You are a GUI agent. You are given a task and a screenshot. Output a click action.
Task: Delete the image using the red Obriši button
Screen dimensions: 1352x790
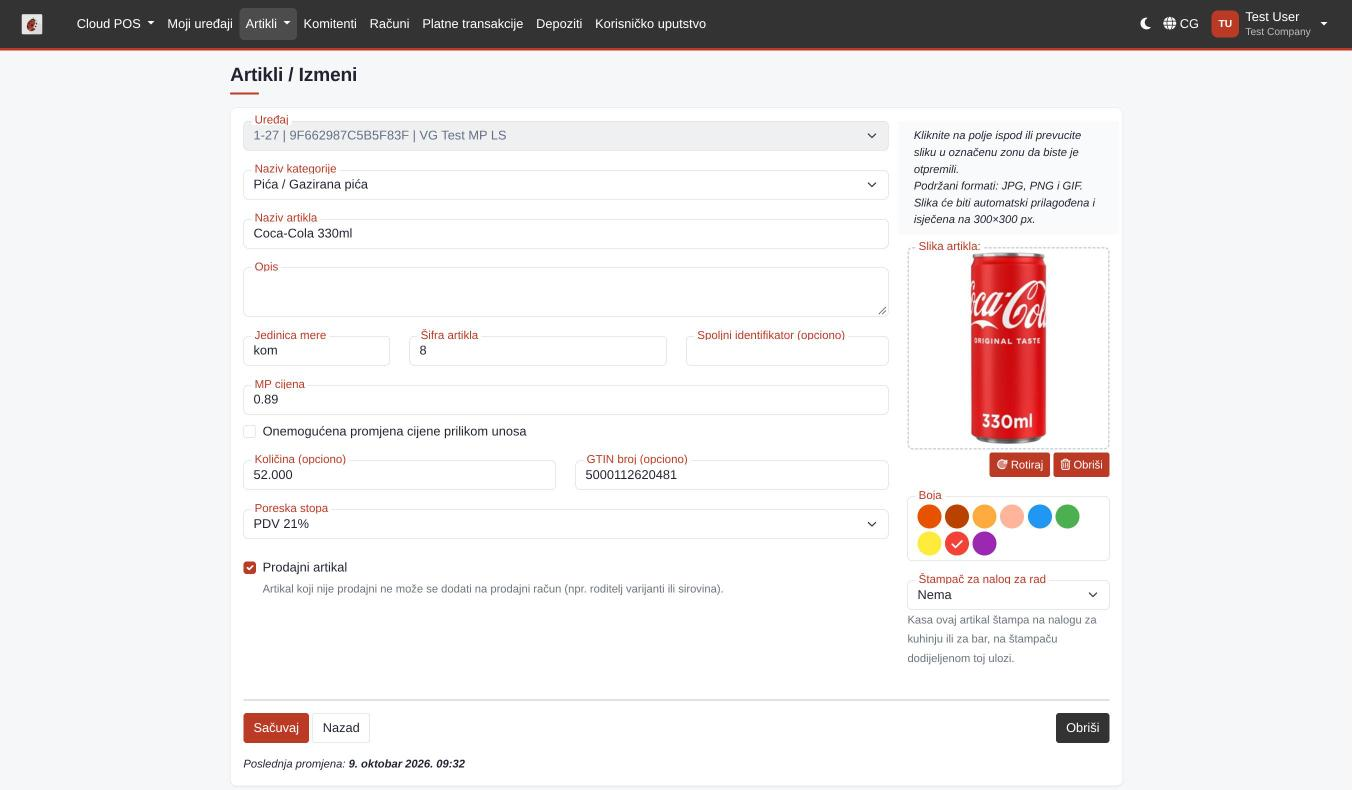pos(1081,465)
